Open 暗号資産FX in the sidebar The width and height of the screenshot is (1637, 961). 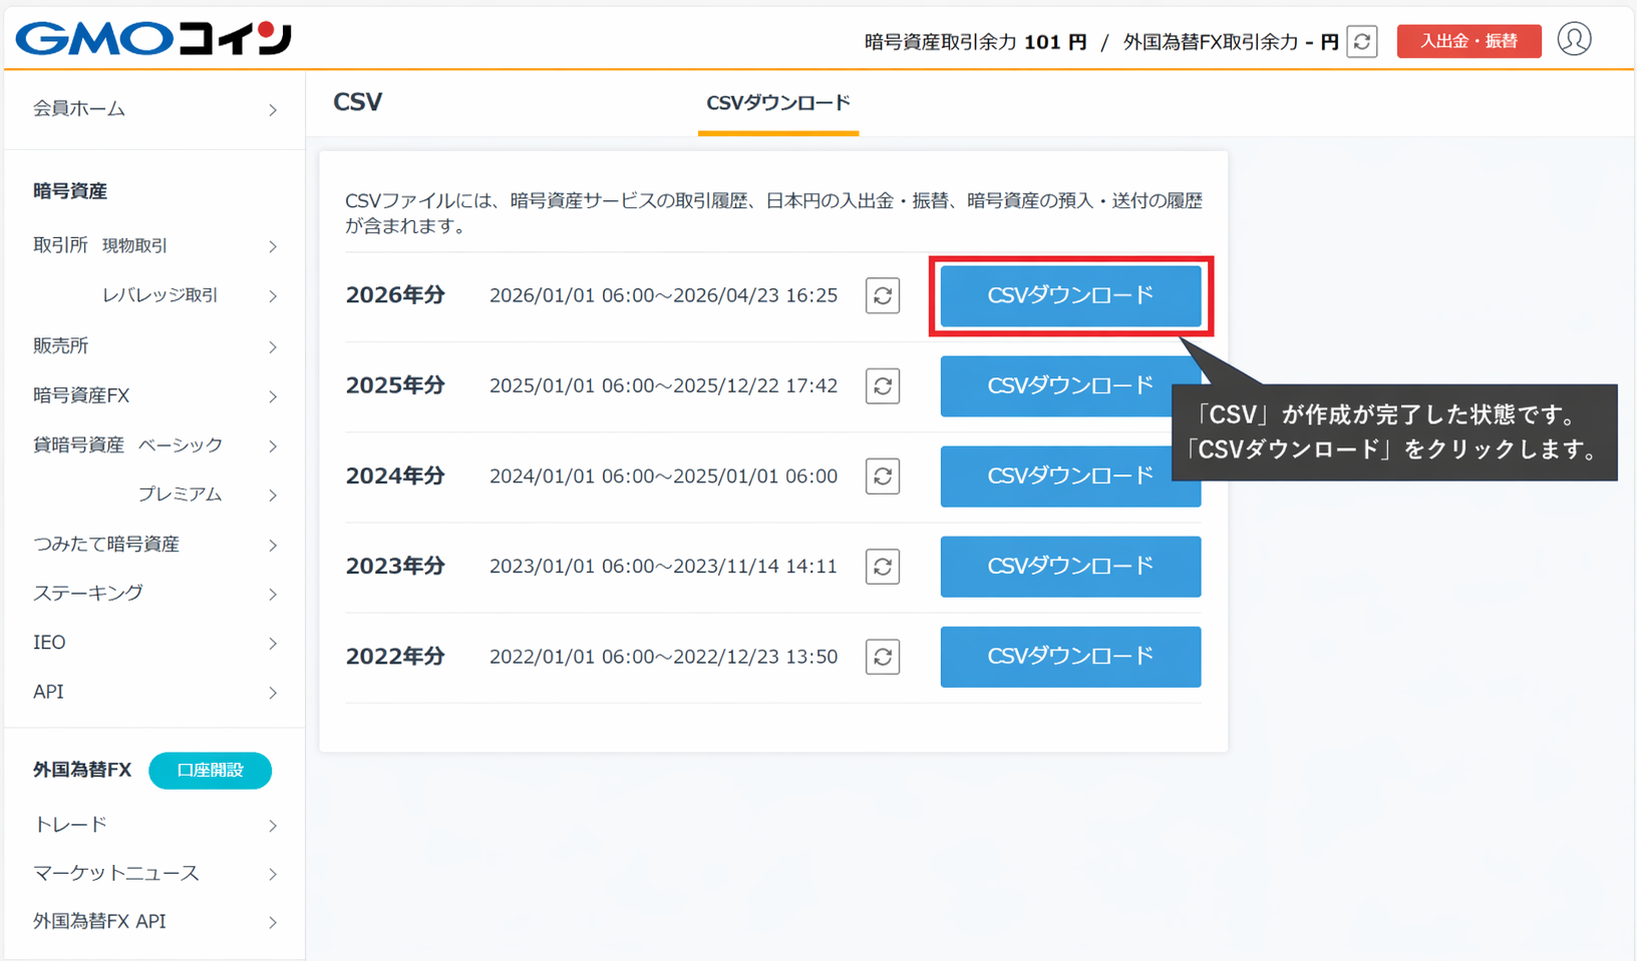coord(154,396)
